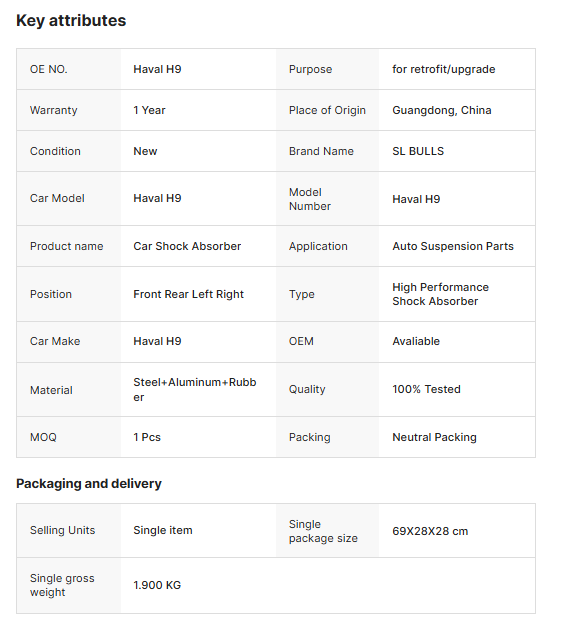Select the Warranty value 1 Year
This screenshot has height=632, width=564.
click(149, 110)
